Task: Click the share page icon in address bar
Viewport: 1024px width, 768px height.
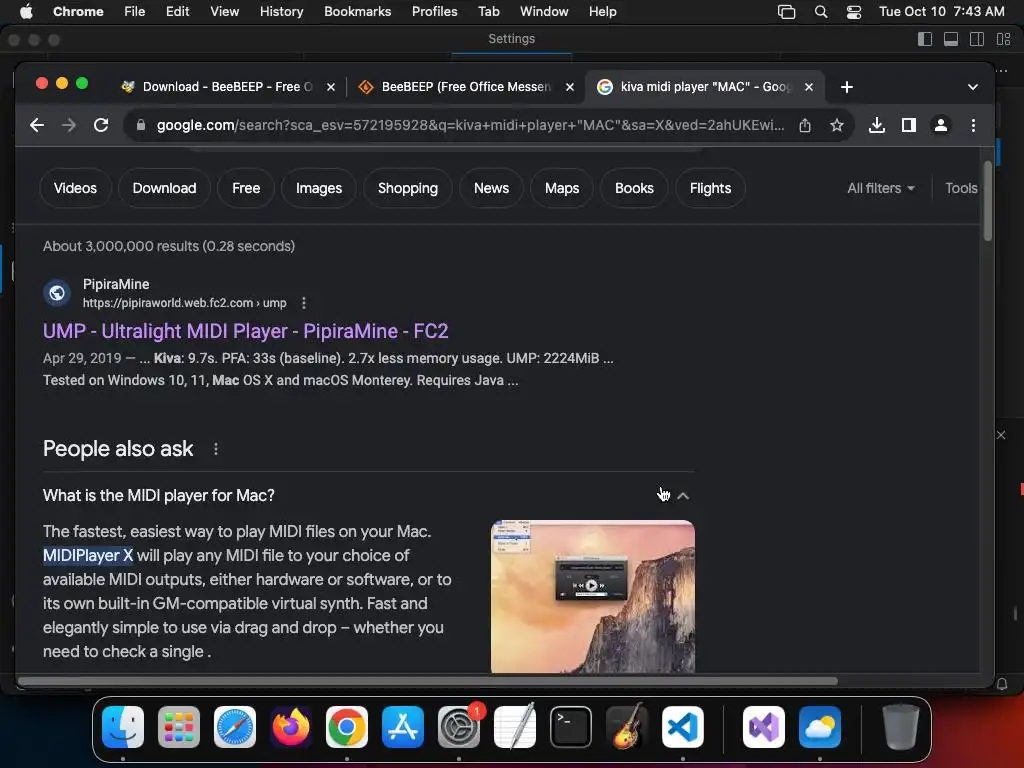Action: click(805, 125)
